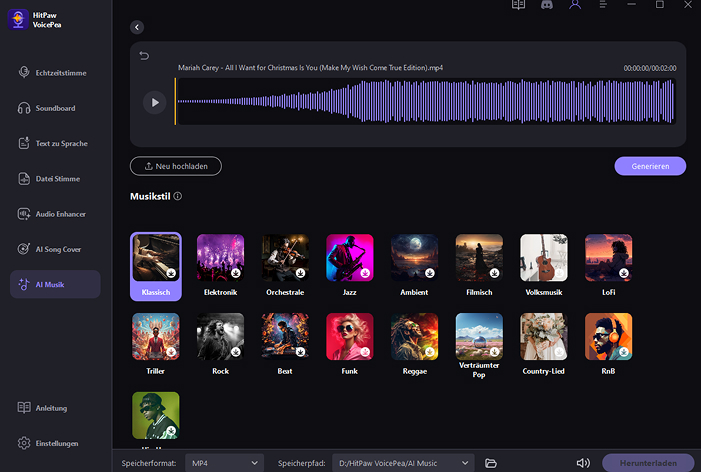Viewport: 701px width, 472px height.
Task: Select the Beat style
Action: pyautogui.click(x=285, y=344)
